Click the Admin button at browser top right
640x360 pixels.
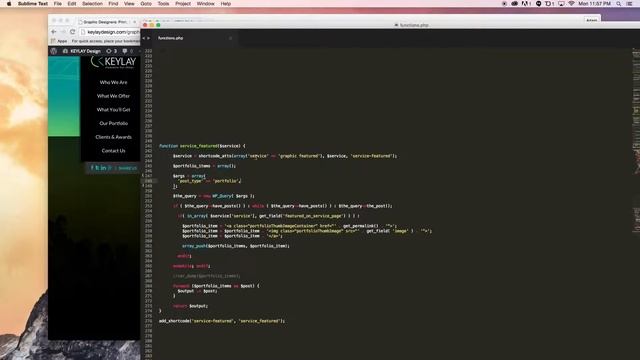591,20
